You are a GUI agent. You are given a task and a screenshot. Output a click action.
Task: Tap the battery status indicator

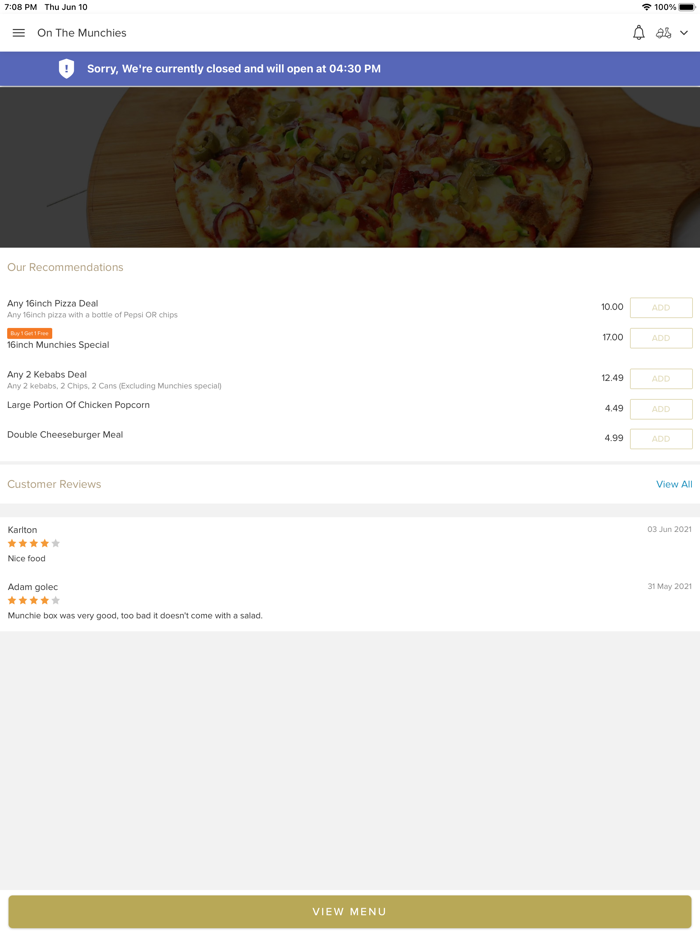687,7
